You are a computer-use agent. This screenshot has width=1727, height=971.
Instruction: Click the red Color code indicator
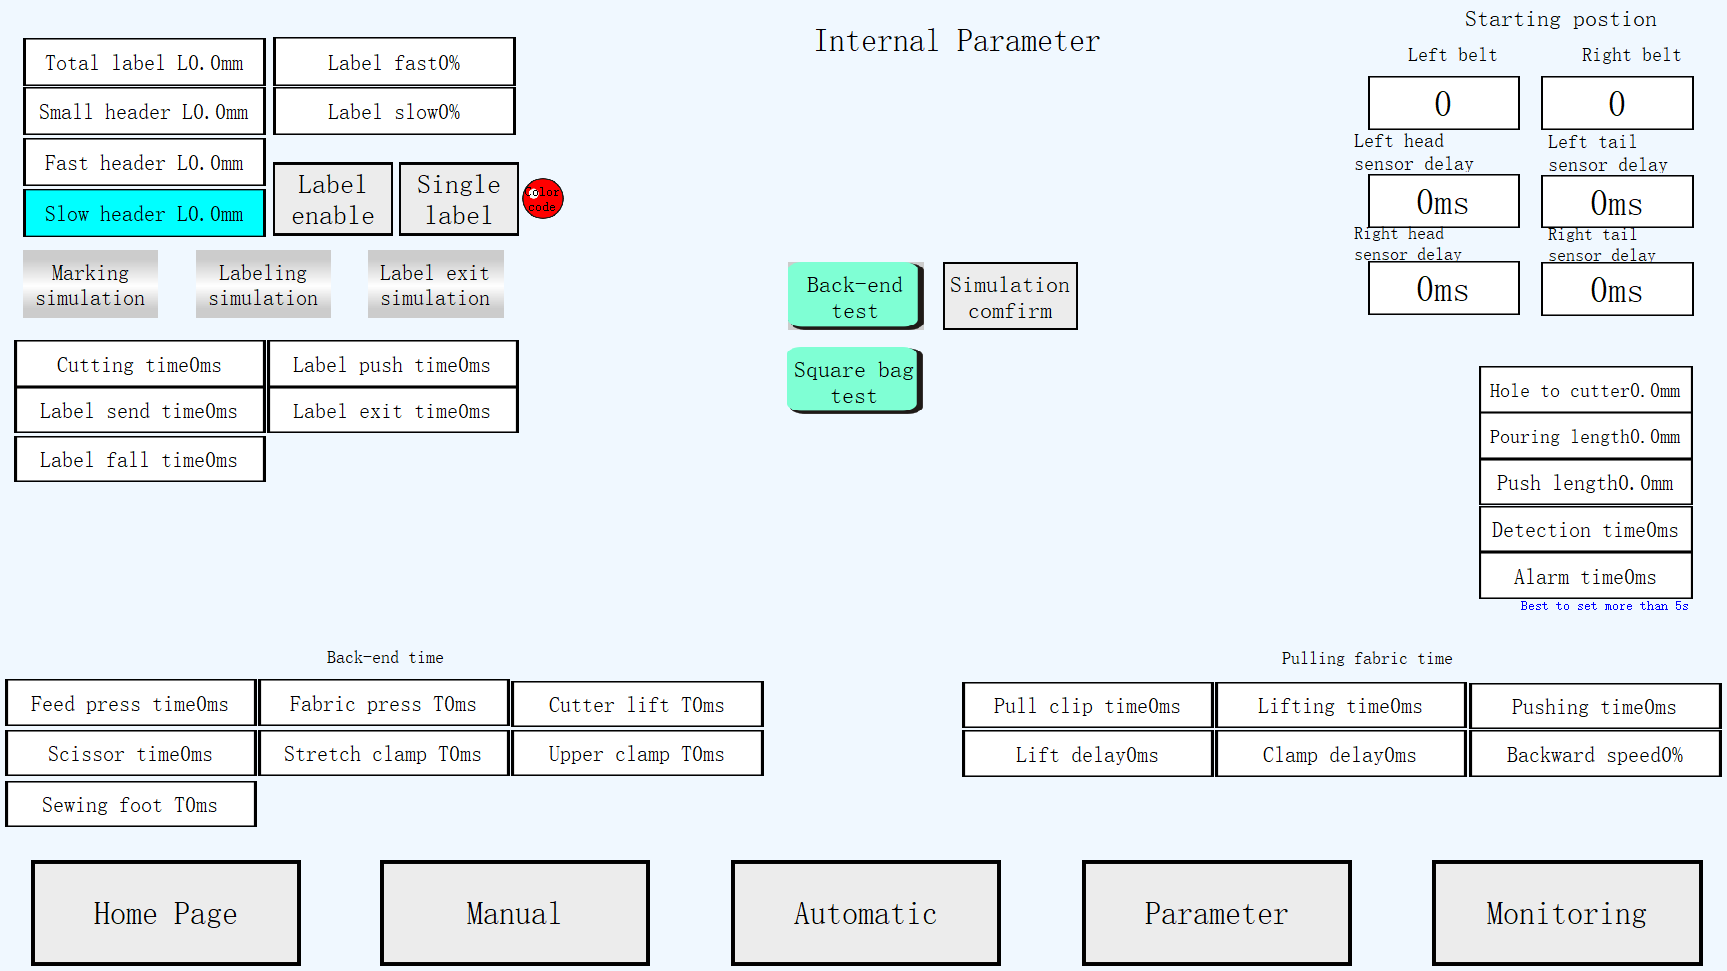(543, 198)
